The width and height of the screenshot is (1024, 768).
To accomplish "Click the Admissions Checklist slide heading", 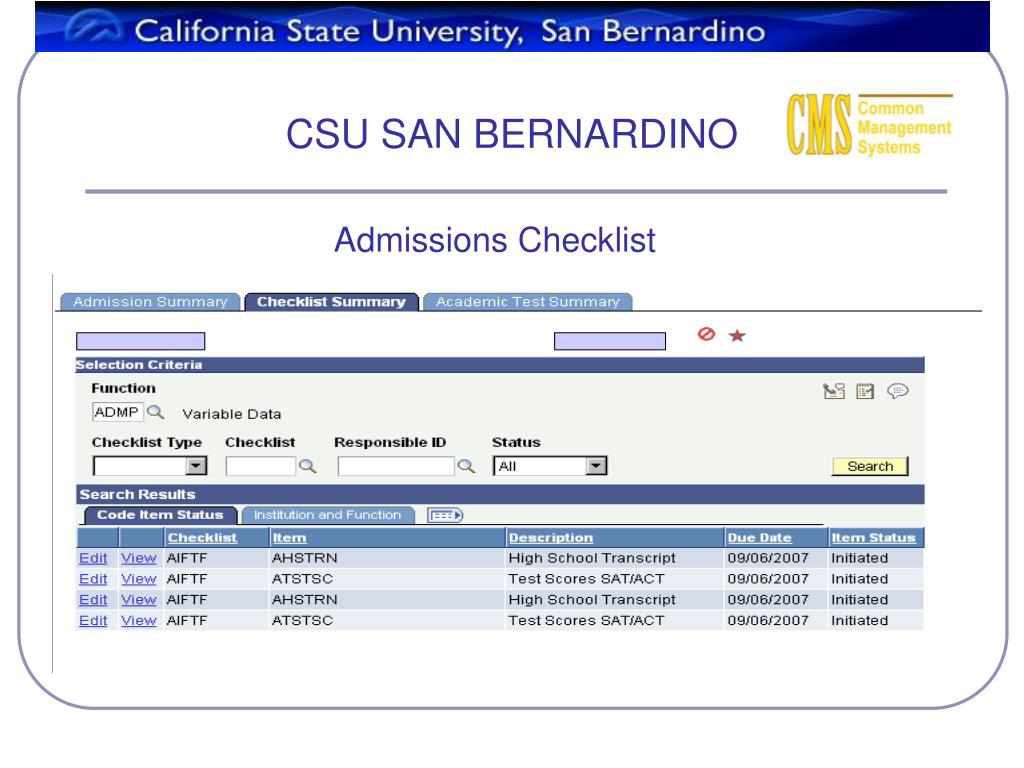I will [x=495, y=240].
